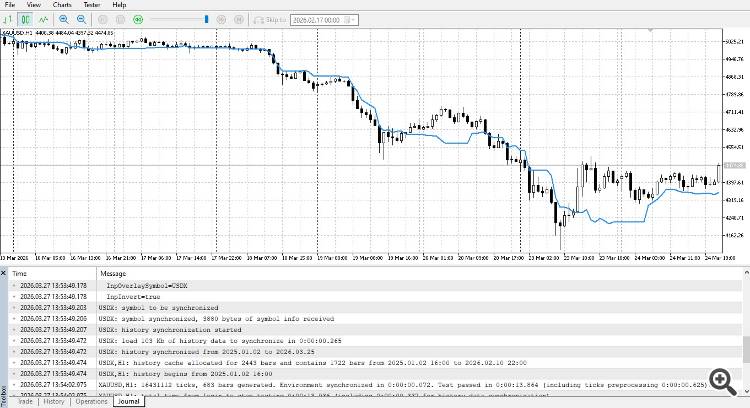Select the 'symbol synchronized, 9880 bytes' row
750x408 pixels.
pyautogui.click(x=375, y=319)
